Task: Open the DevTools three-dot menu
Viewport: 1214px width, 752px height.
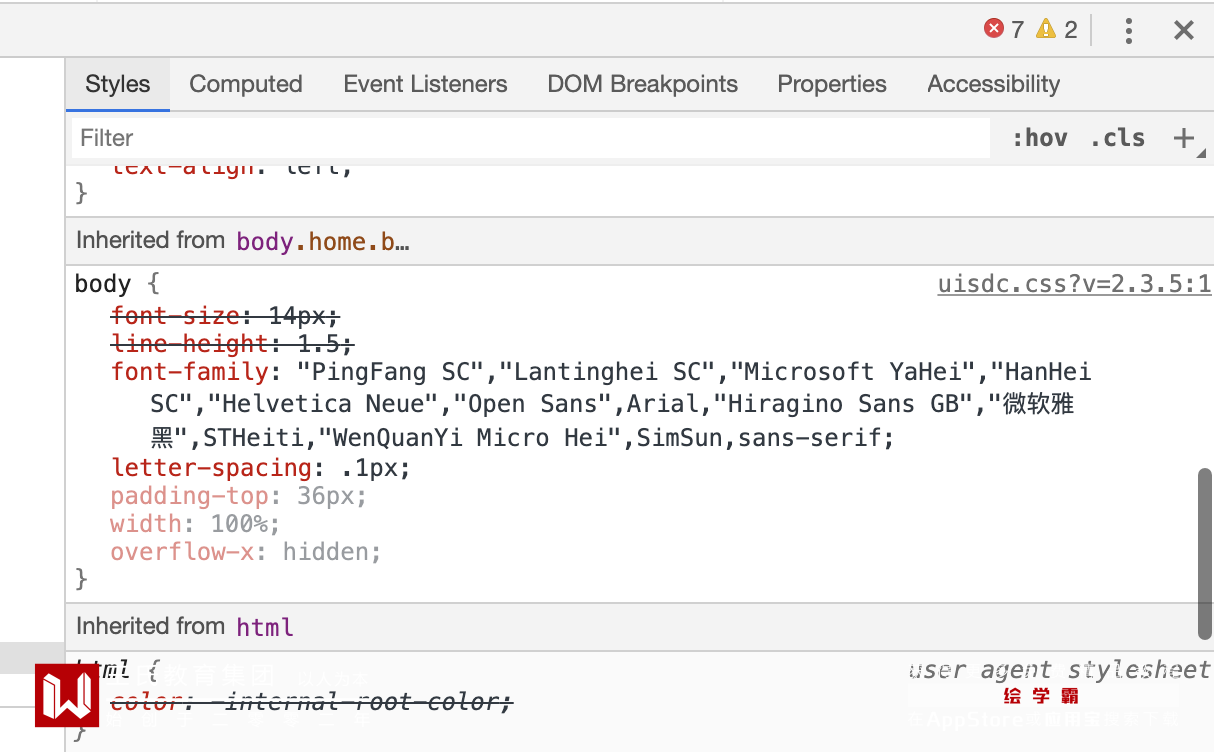Action: [1128, 30]
